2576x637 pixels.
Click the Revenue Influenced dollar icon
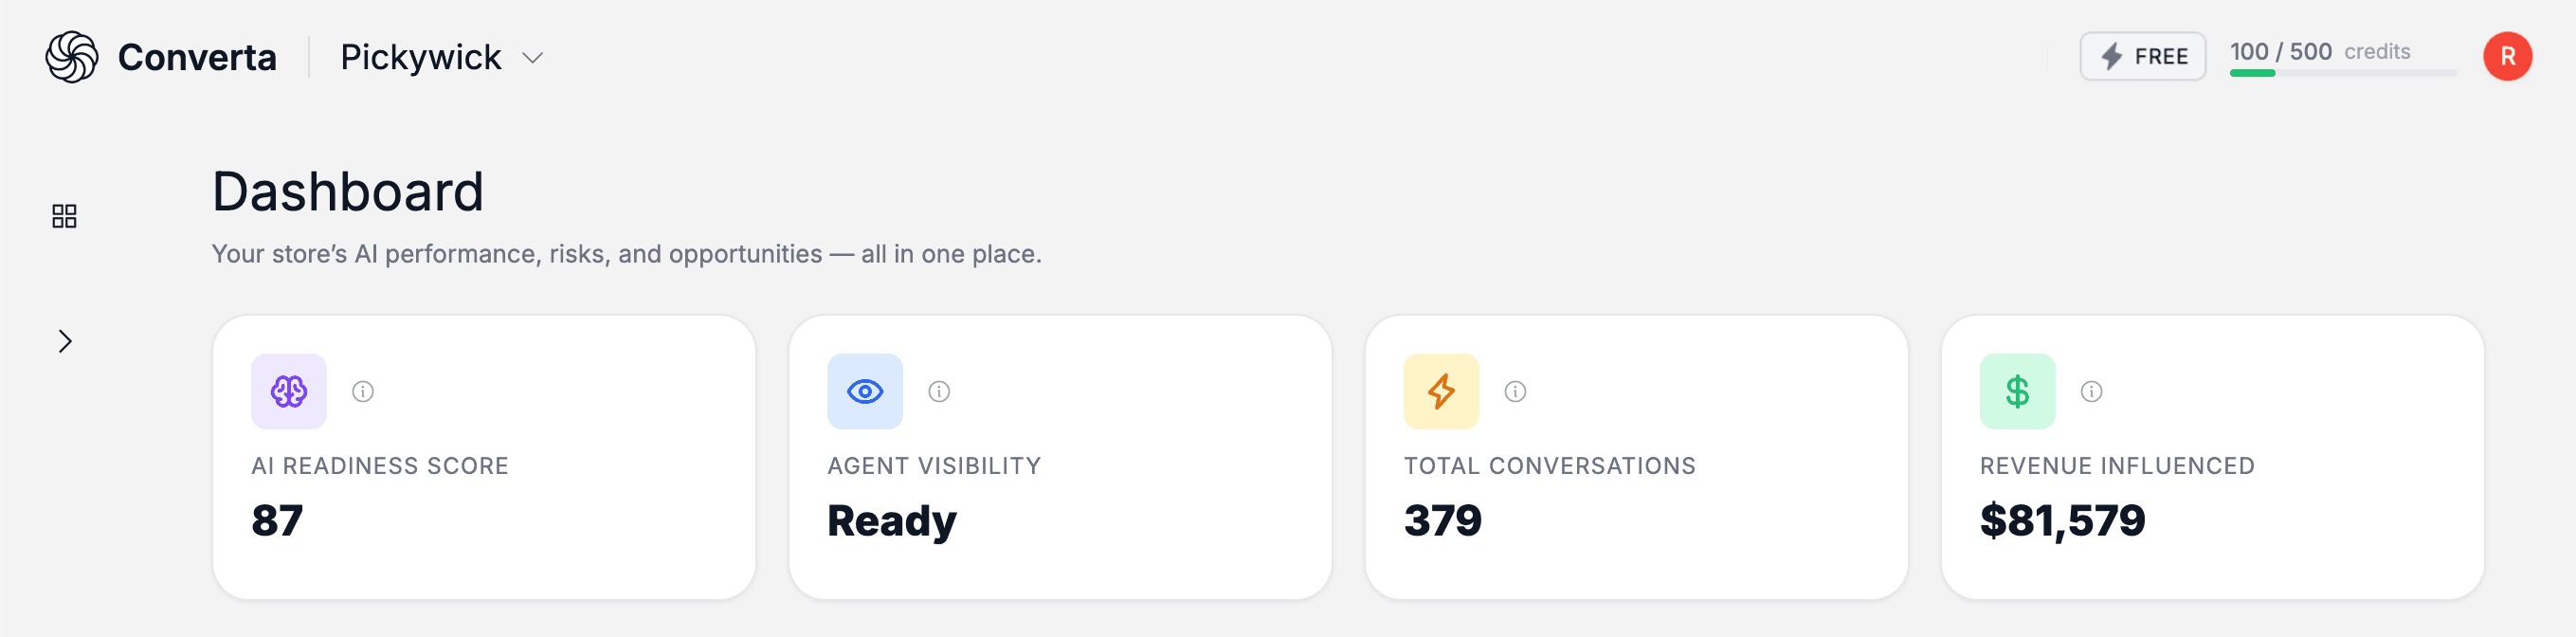pyautogui.click(x=2017, y=391)
